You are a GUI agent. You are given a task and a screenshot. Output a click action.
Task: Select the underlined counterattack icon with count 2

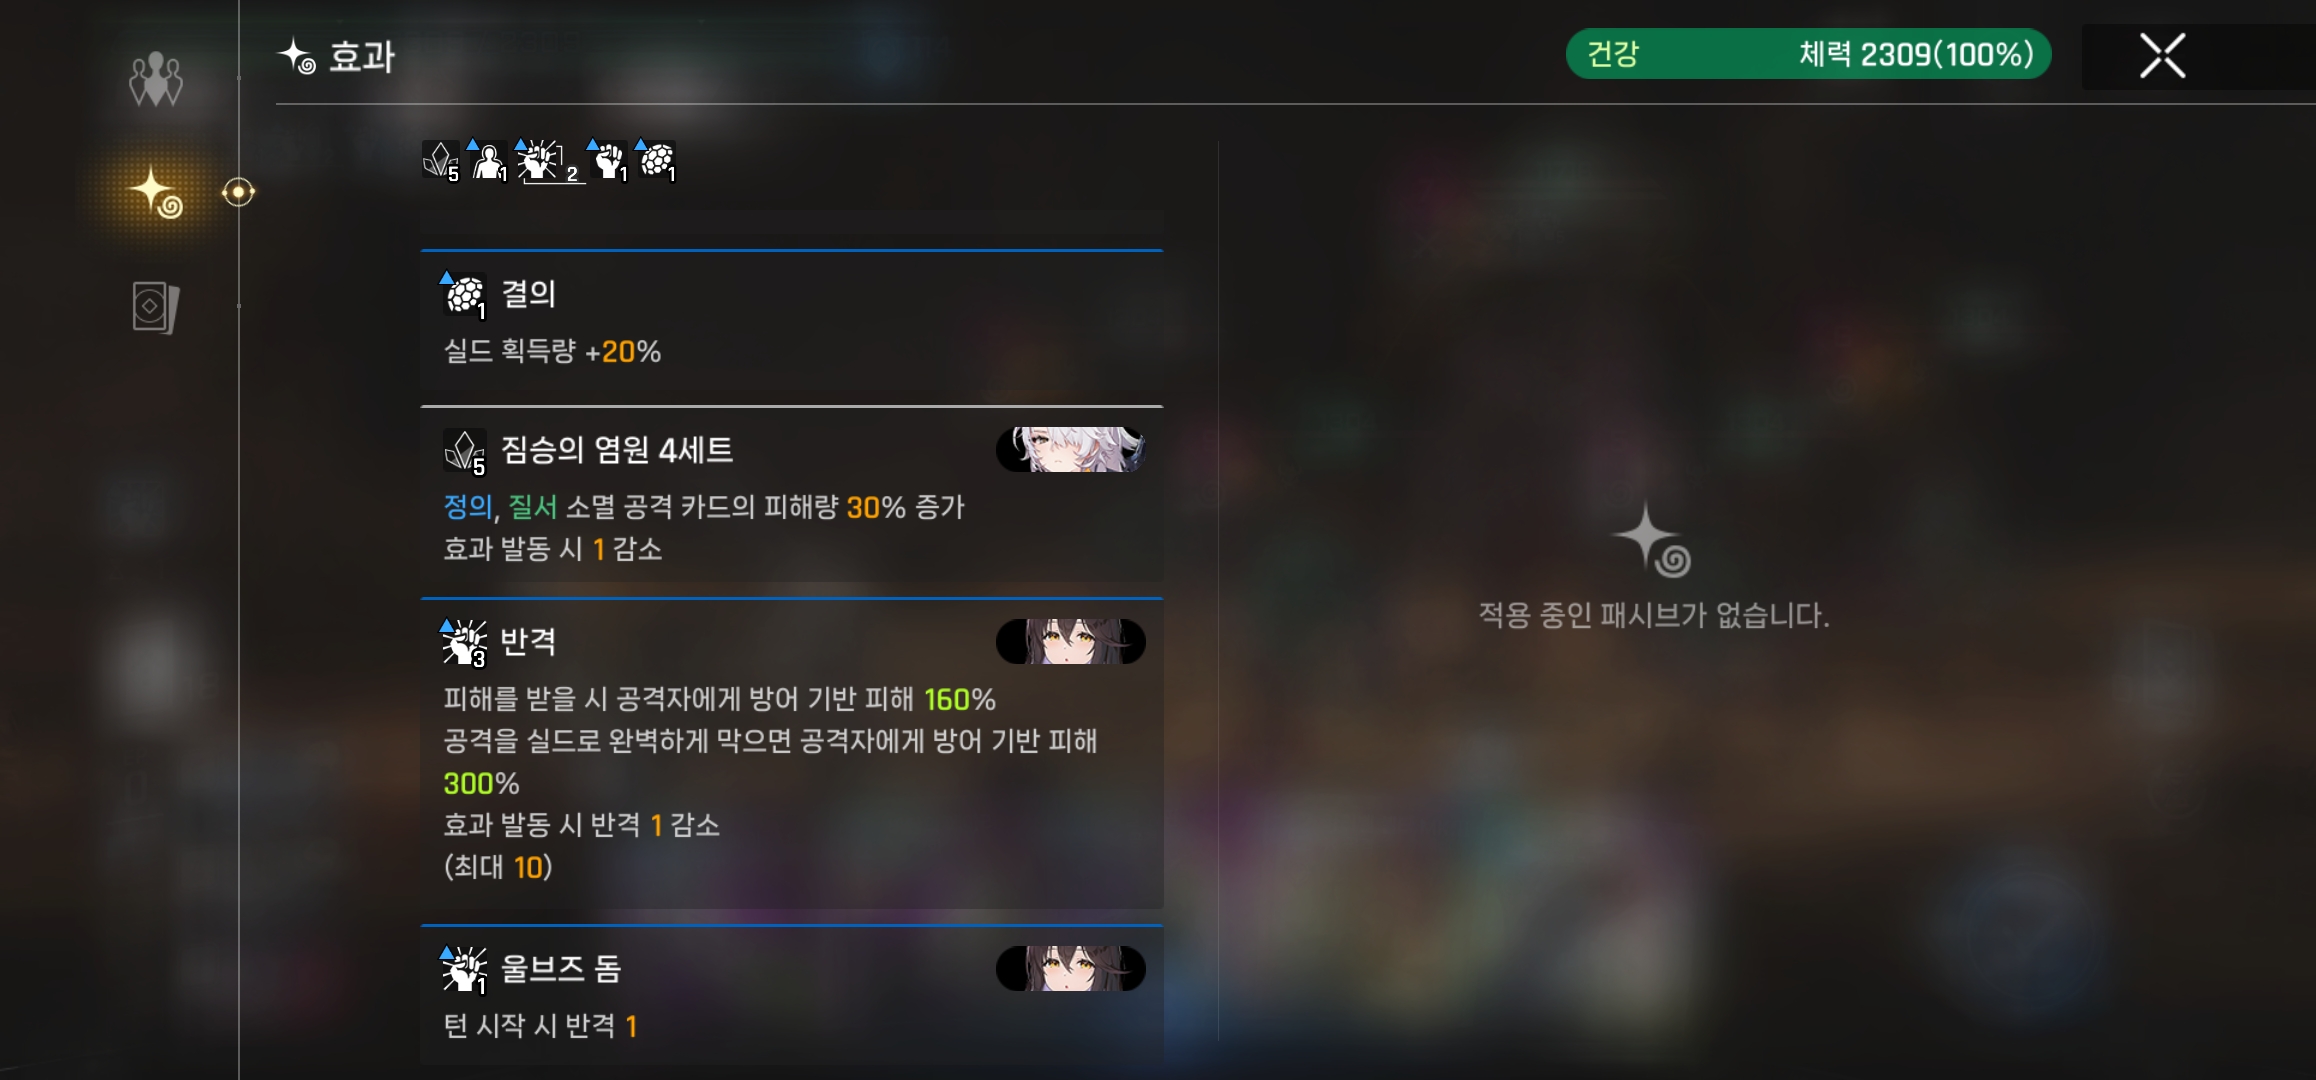[549, 161]
